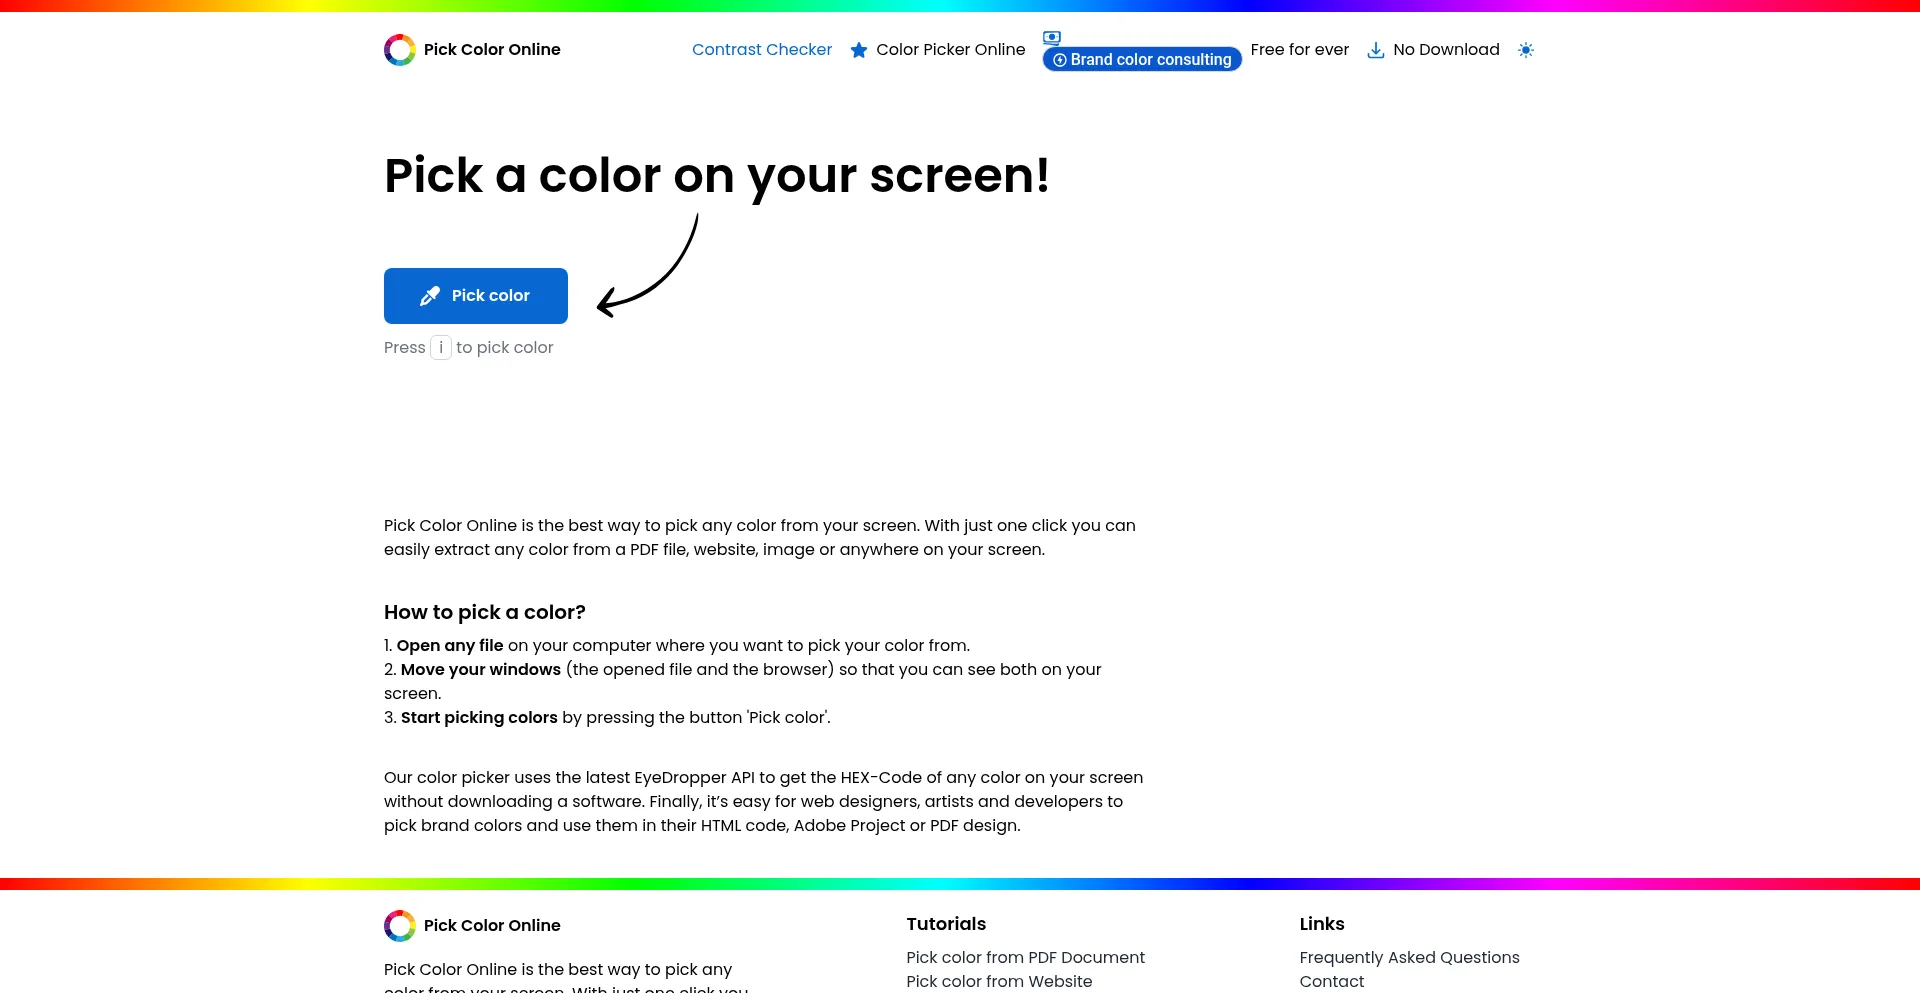The width and height of the screenshot is (1920, 993).
Task: Click the Pick Color Online header logo
Action: 400,50
